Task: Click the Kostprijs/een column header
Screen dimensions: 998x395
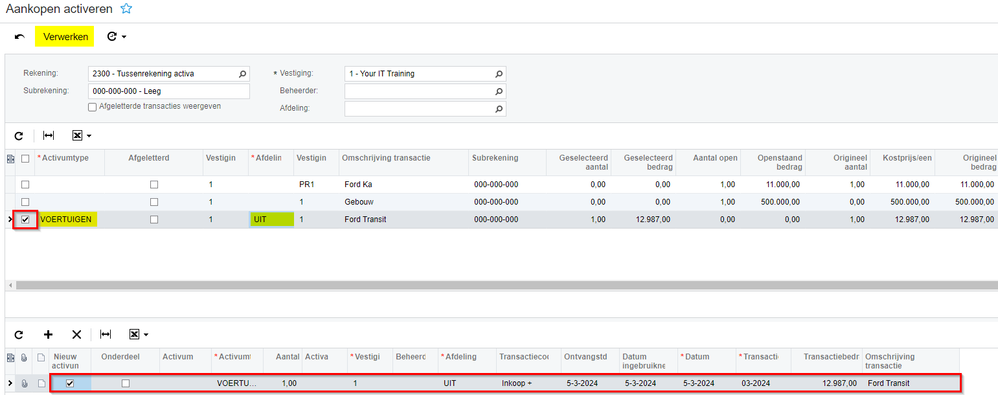Action: point(902,163)
